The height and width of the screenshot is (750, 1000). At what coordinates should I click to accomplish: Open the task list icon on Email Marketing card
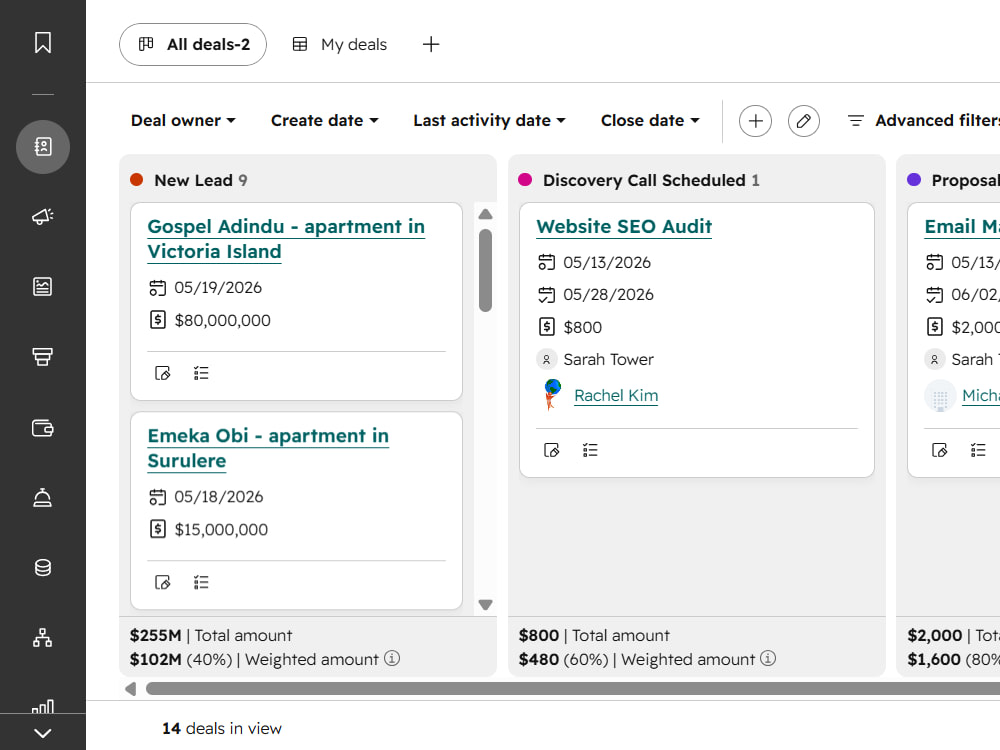[x=978, y=450]
